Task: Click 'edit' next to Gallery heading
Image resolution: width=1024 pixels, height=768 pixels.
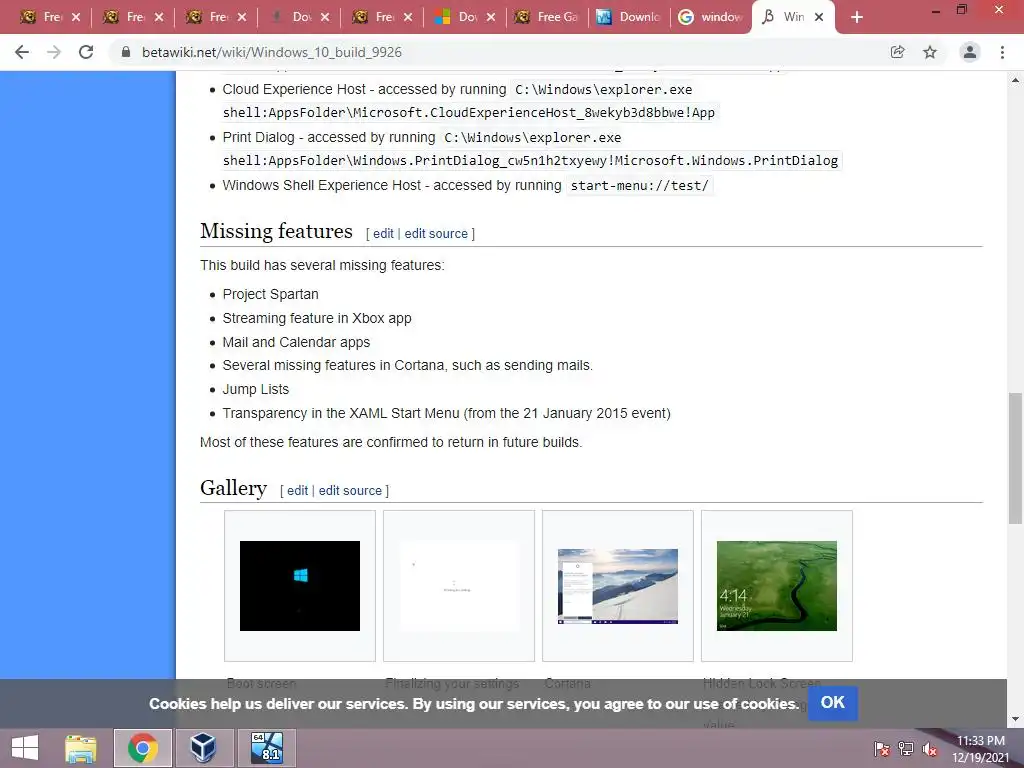Action: tap(297, 490)
